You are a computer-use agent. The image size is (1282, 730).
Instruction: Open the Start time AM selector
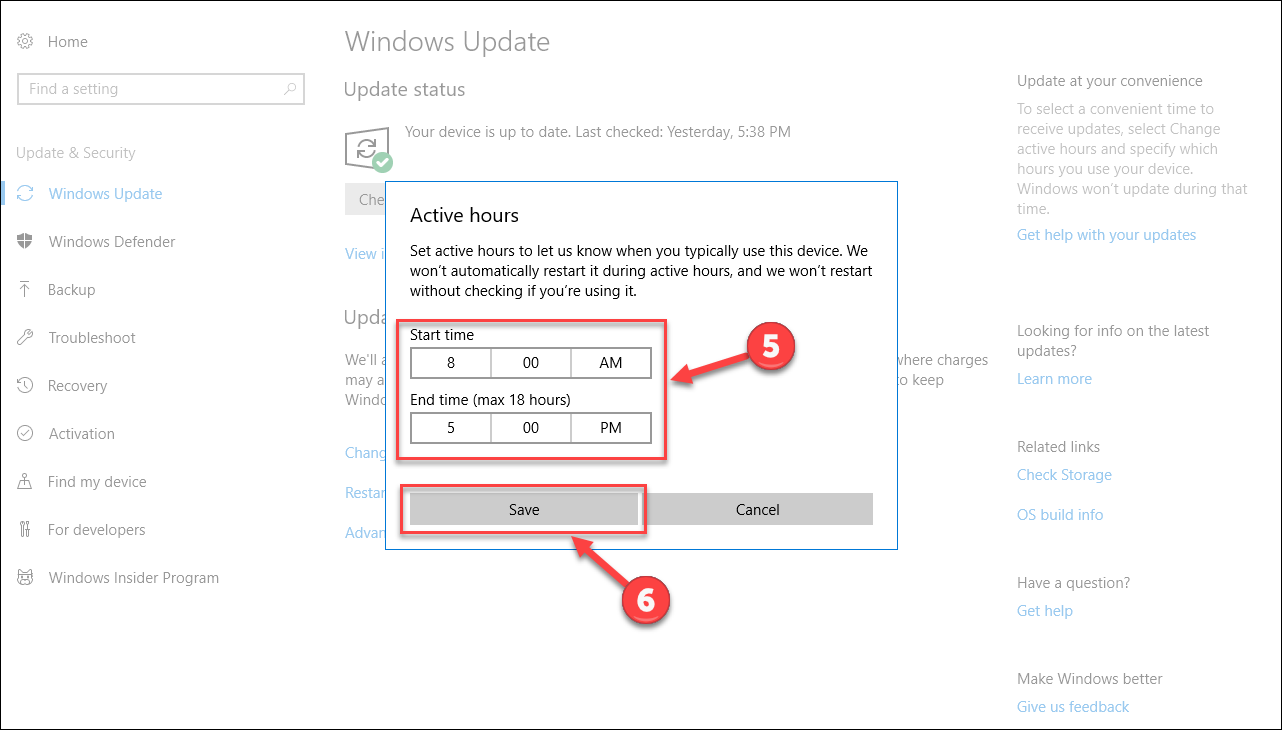tap(611, 363)
